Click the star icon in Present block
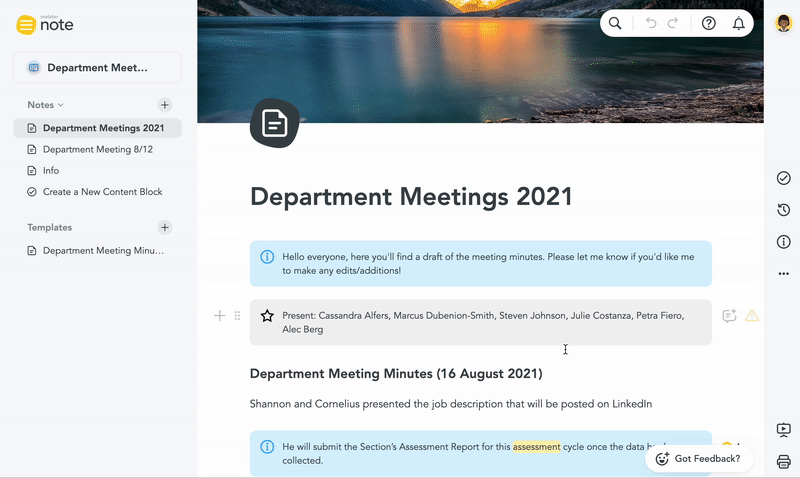 pos(267,316)
